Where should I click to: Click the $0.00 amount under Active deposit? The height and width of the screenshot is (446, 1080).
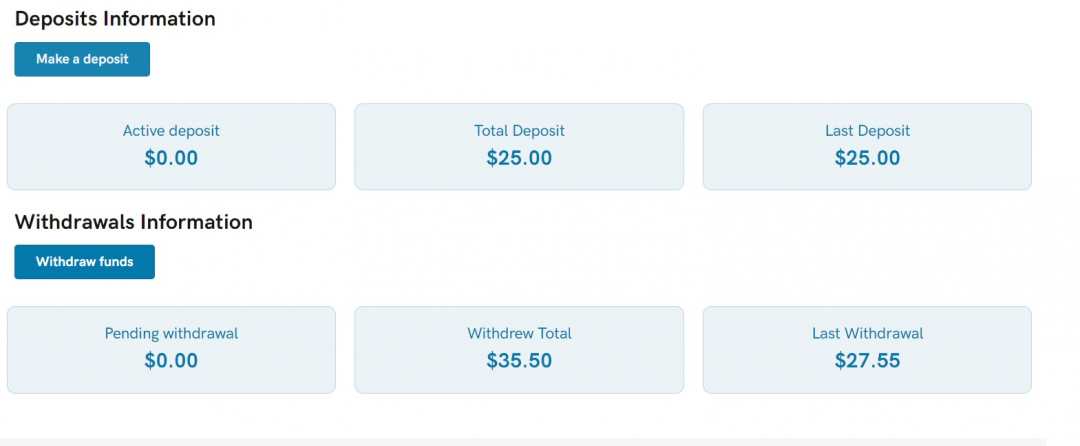[171, 158]
